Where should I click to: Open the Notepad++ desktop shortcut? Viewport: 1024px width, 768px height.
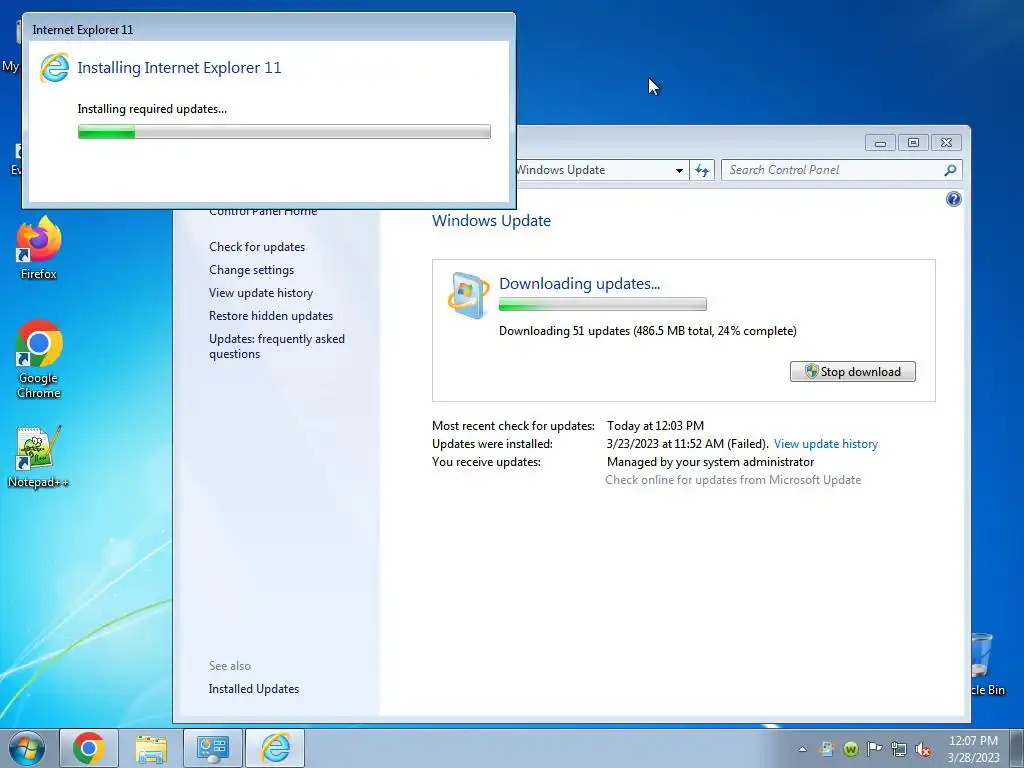point(38,457)
